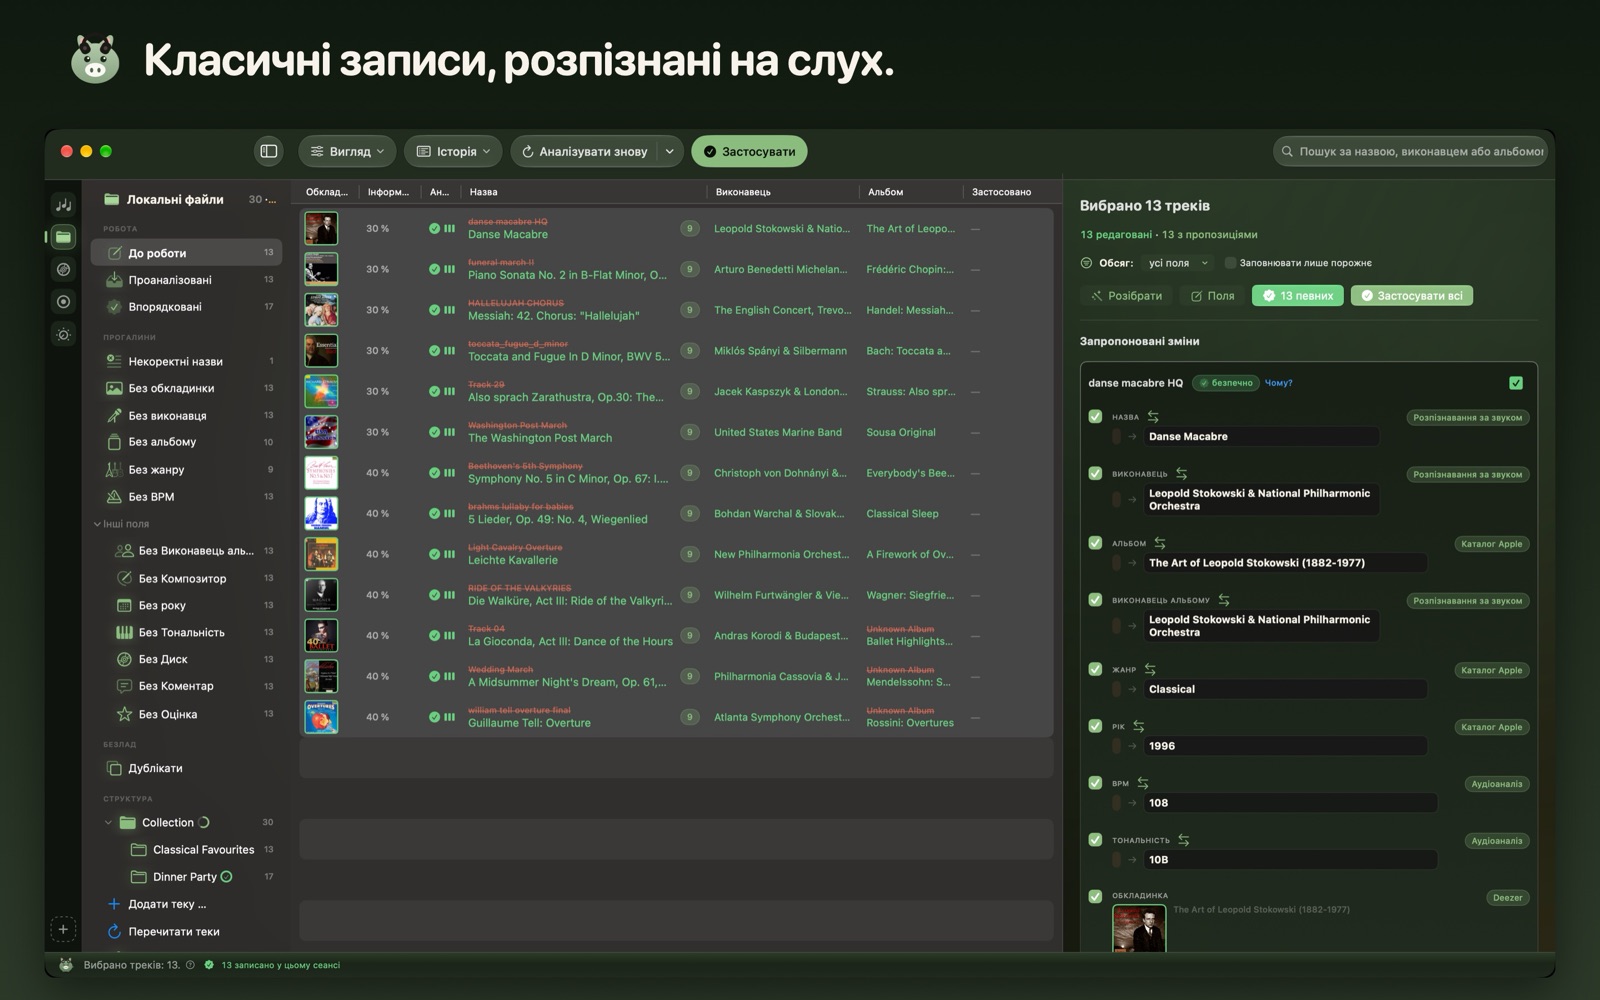Click the plus button at bottom of left rail
1600x1000 pixels.
pyautogui.click(x=63, y=930)
